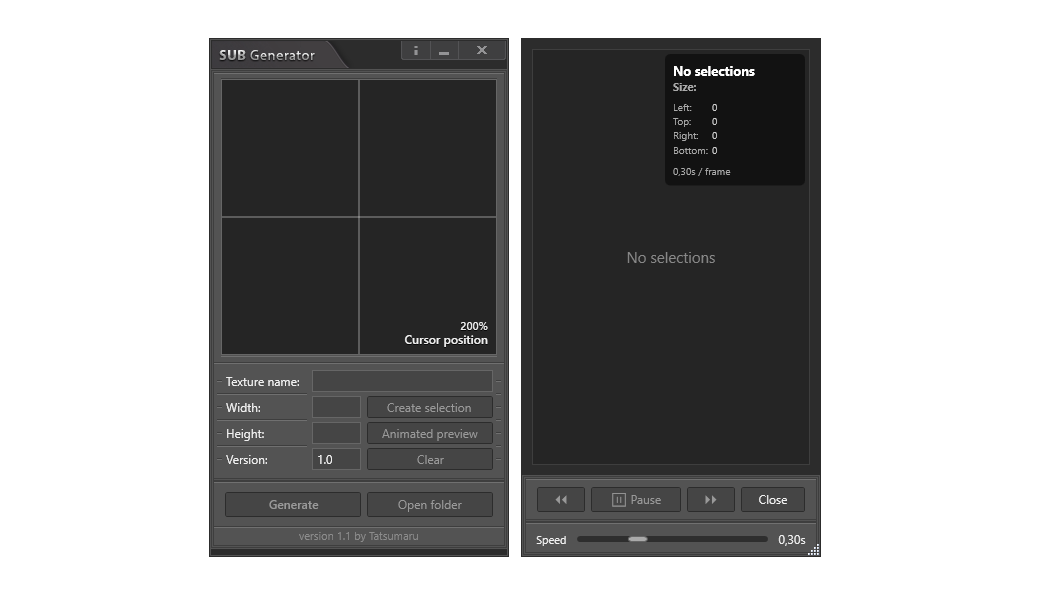This screenshot has height=613, width=1043.
Task: Open the Animated preview
Action: 429,433
